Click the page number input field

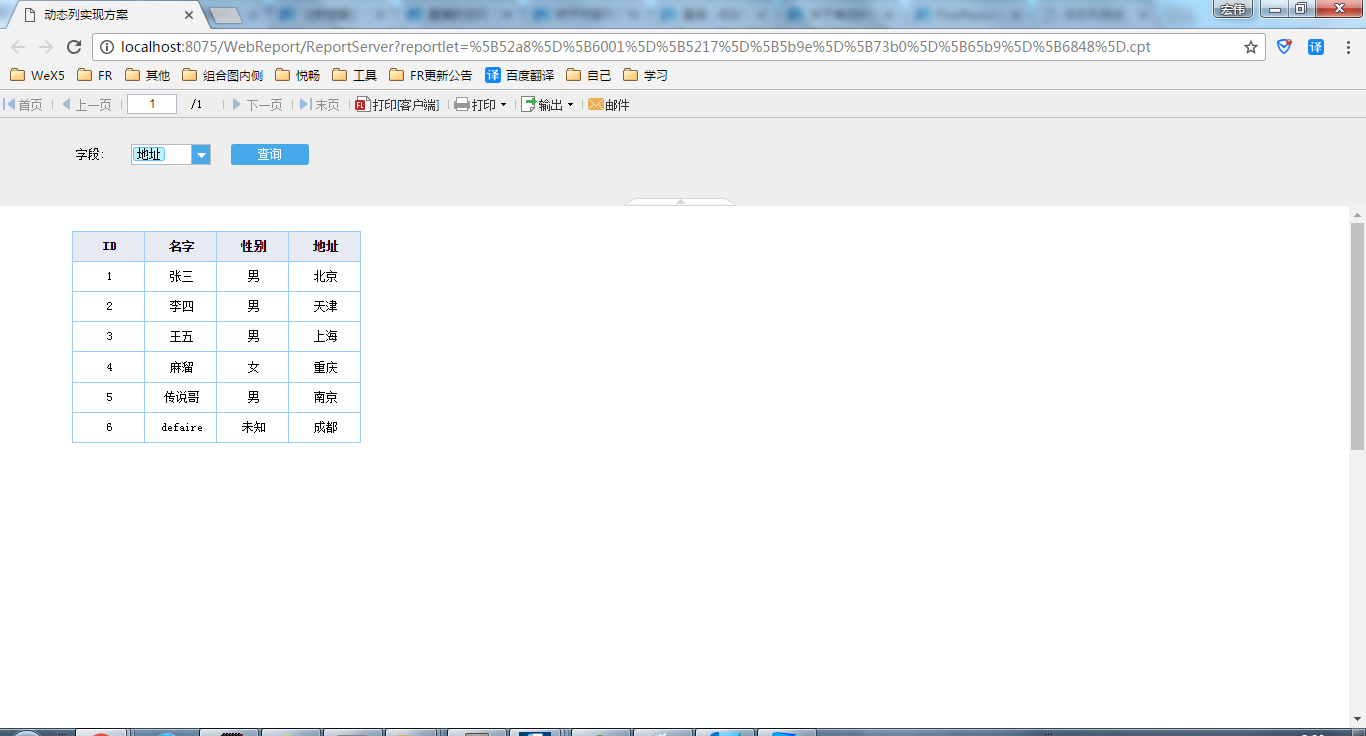[152, 104]
